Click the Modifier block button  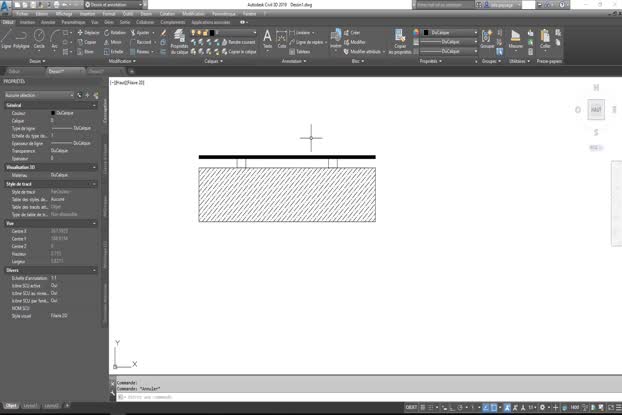[354, 42]
